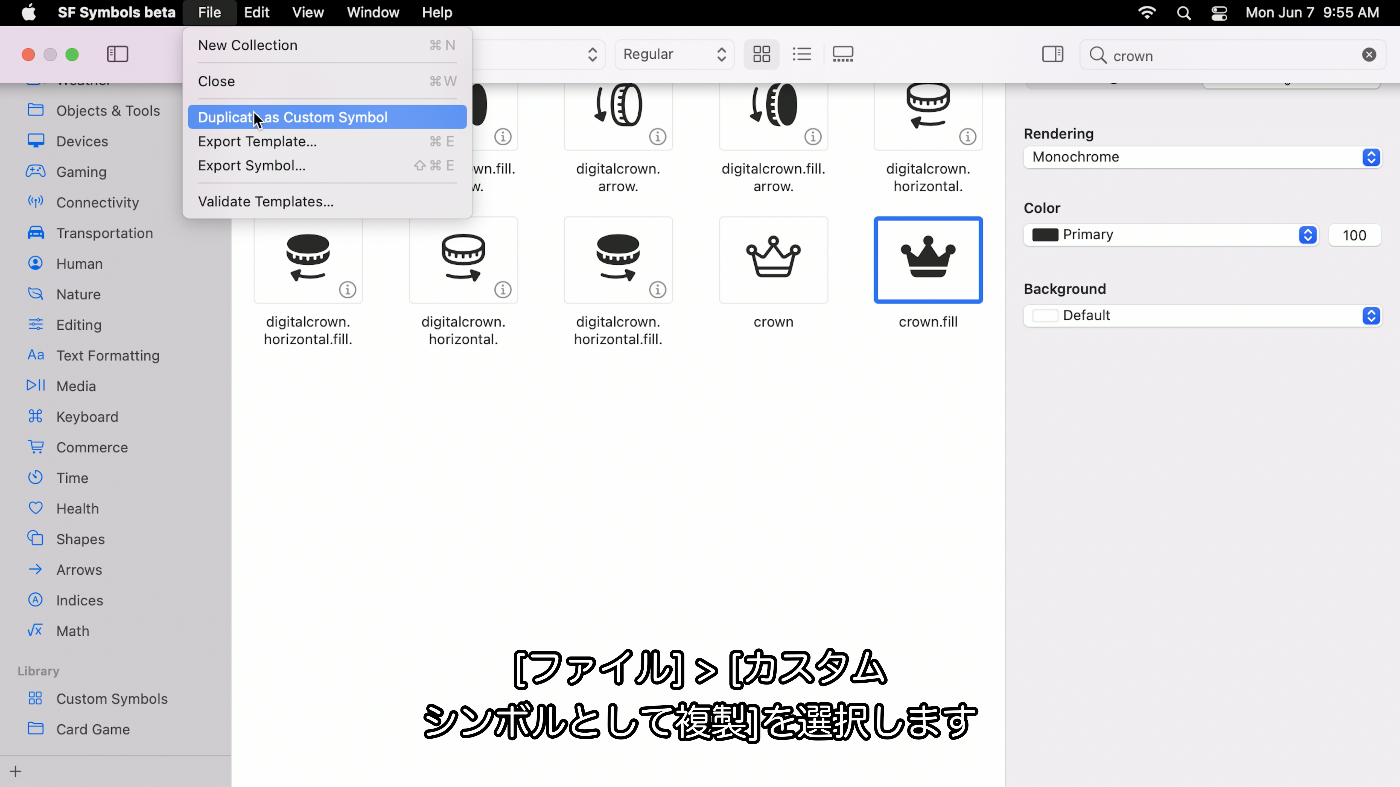Show info for digitalcrown.horizontal.fill. in the first column
Screen dimensions: 1400x787
pyautogui.click(x=348, y=290)
